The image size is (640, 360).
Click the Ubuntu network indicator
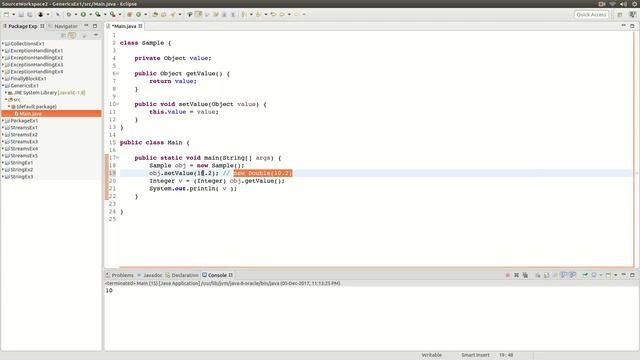click(x=613, y=4)
